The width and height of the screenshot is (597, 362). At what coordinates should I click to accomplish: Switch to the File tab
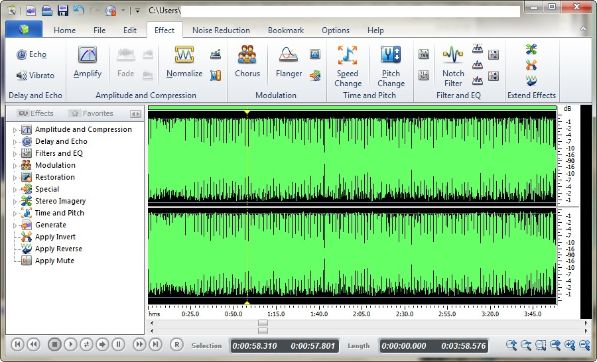pyautogui.click(x=99, y=30)
